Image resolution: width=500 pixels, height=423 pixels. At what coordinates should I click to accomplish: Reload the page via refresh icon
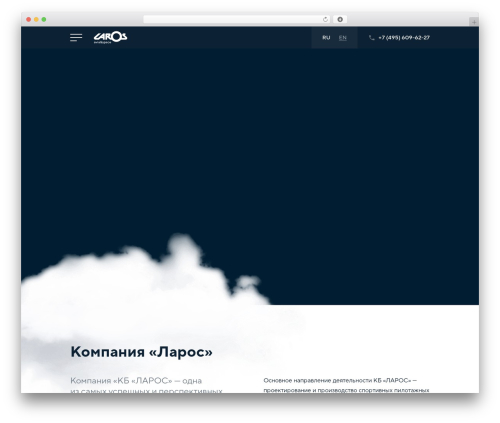(325, 19)
